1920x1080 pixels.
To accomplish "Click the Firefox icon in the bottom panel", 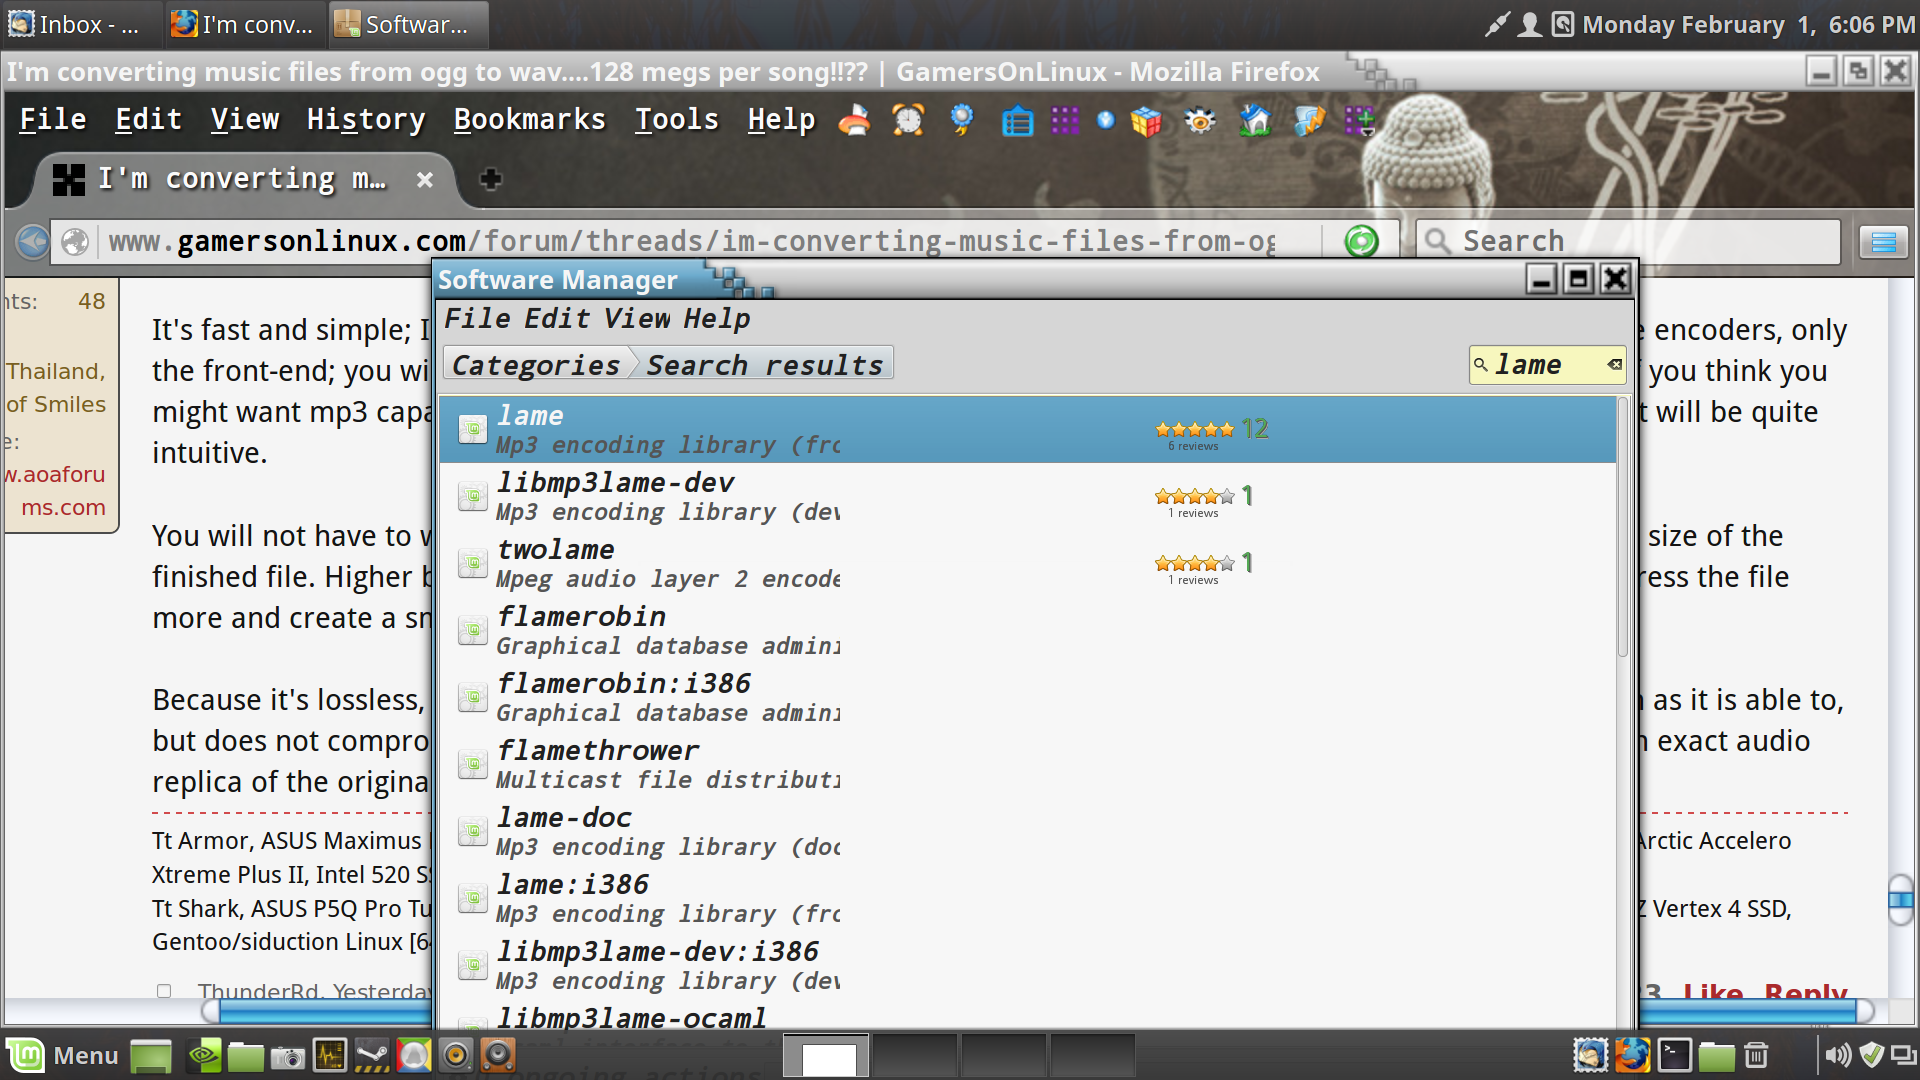I will 1632,1055.
